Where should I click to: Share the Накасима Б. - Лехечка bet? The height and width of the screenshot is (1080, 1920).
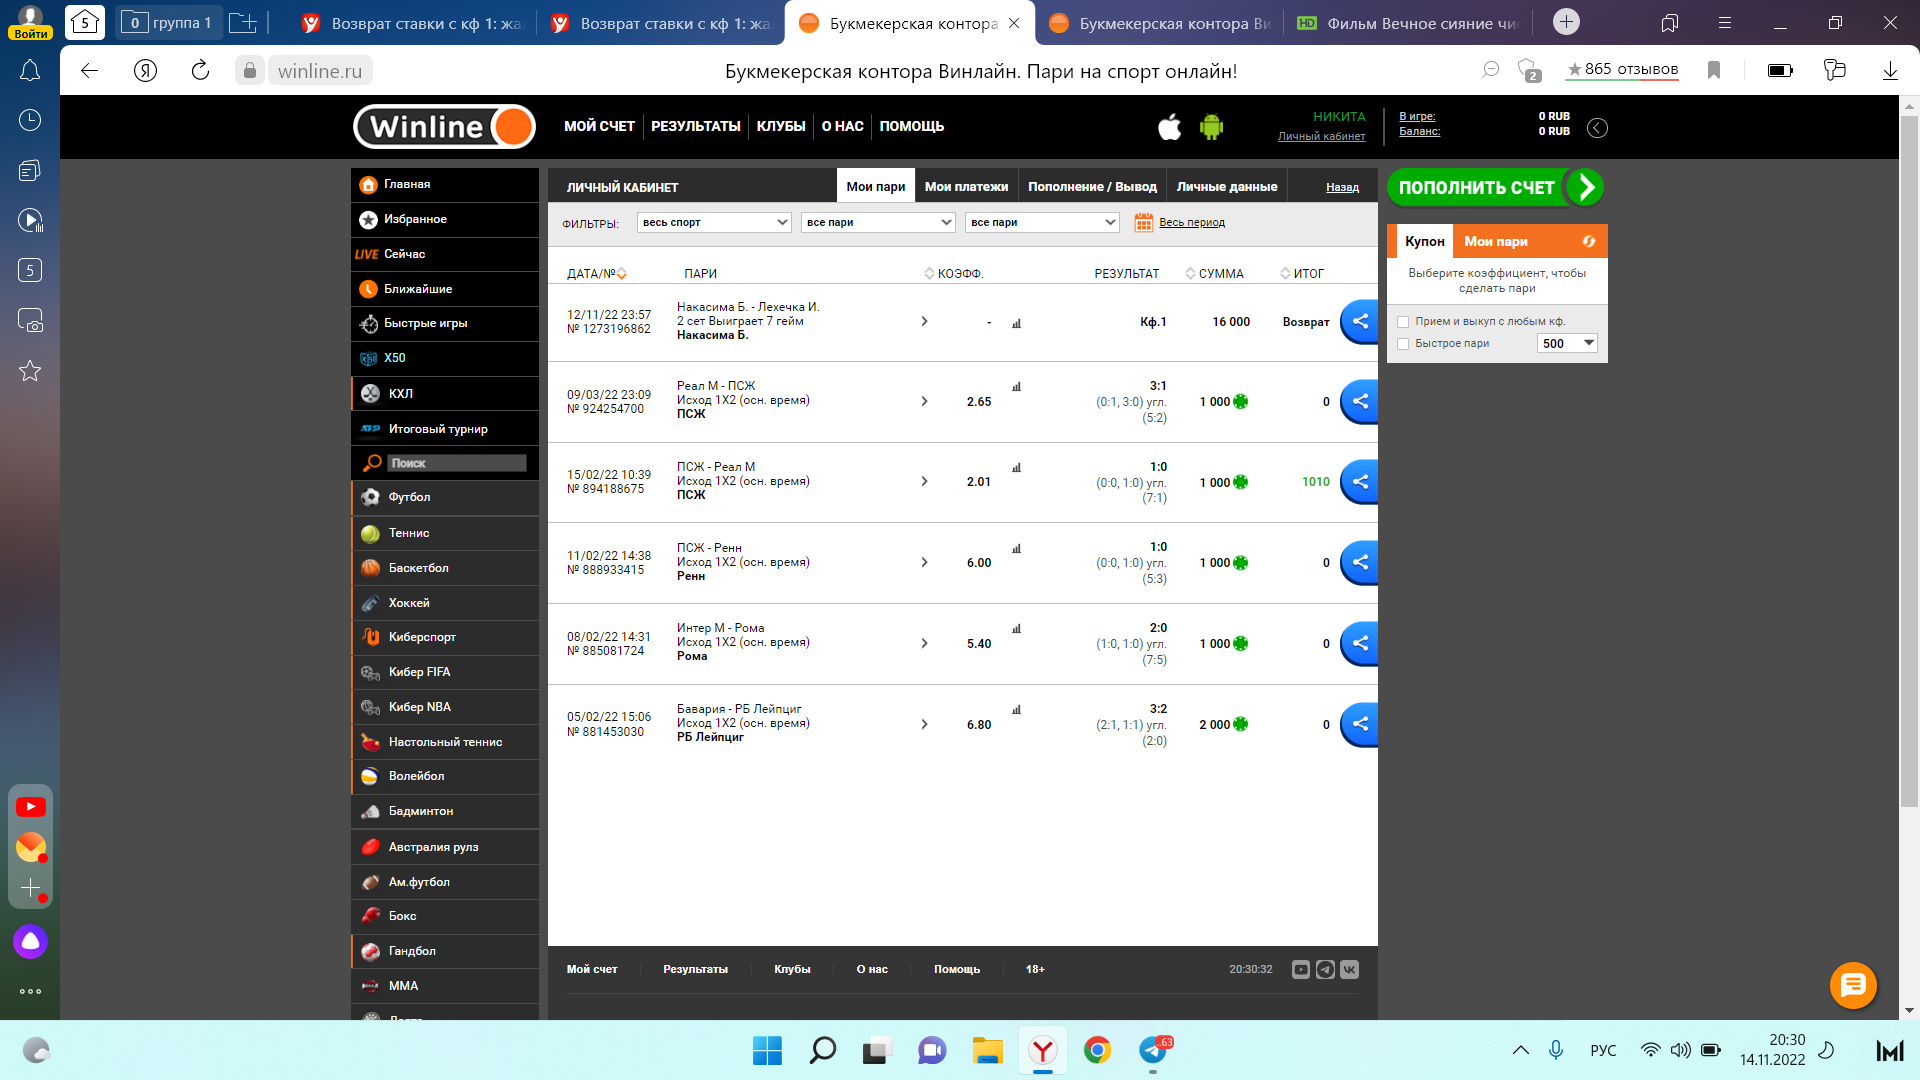click(1360, 321)
